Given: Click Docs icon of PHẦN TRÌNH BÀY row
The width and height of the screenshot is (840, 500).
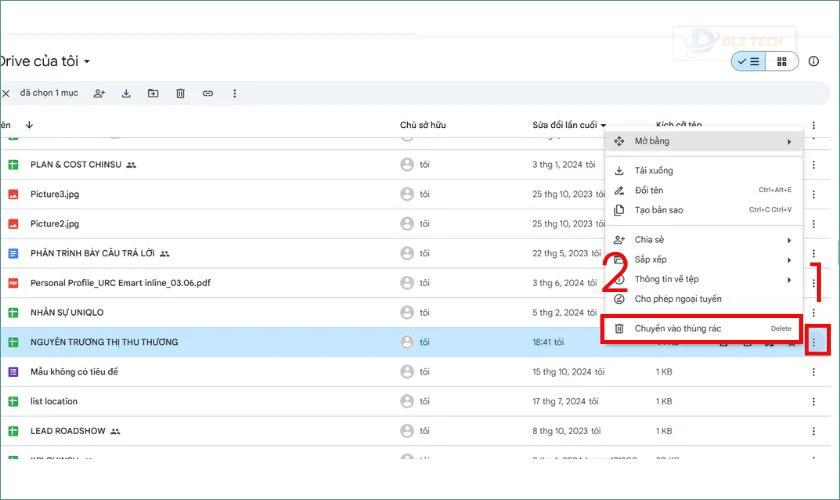Looking at the screenshot, I should coord(13,253).
